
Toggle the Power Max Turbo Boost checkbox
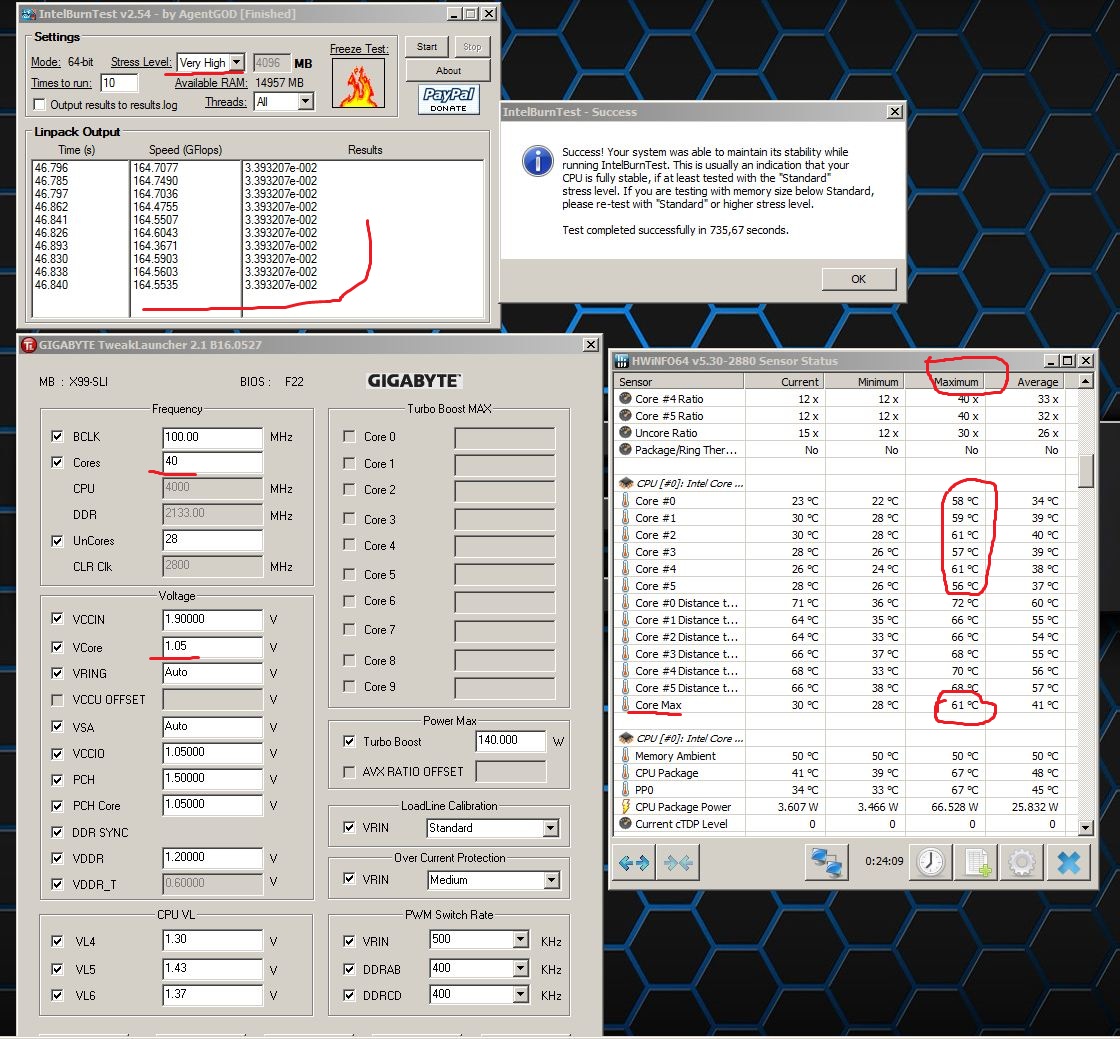[x=349, y=741]
